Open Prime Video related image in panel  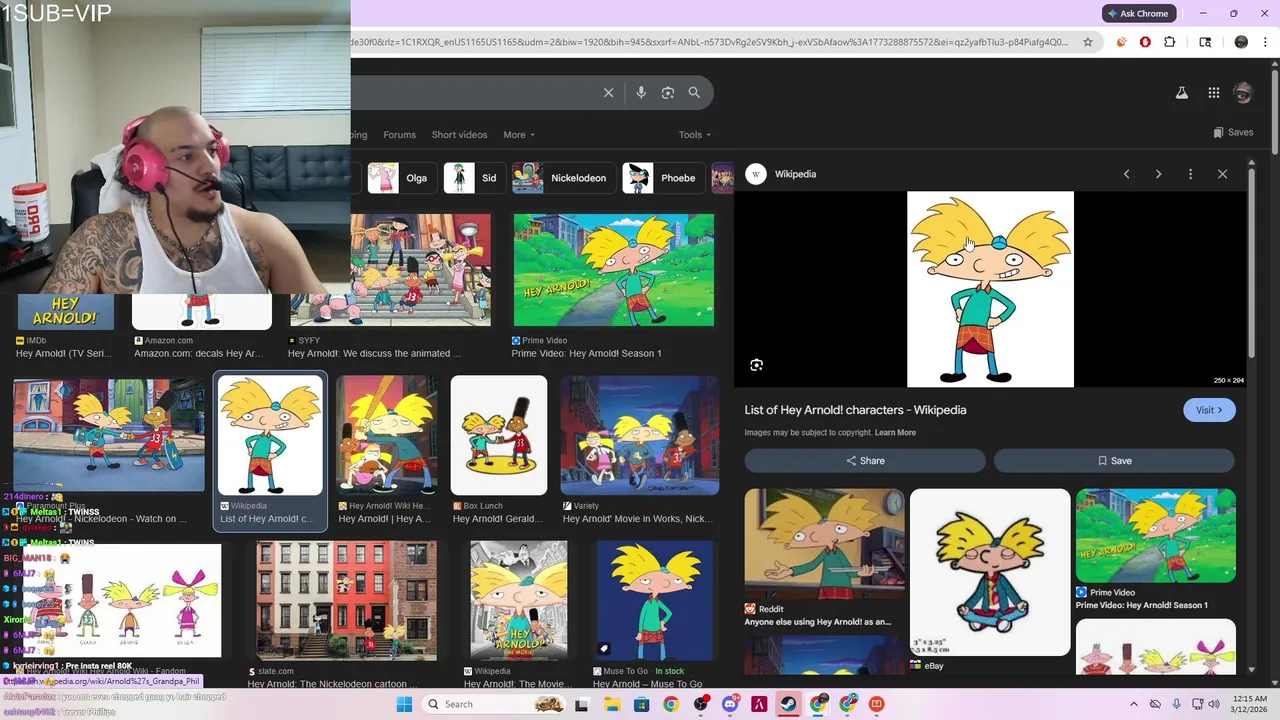[x=1155, y=535]
